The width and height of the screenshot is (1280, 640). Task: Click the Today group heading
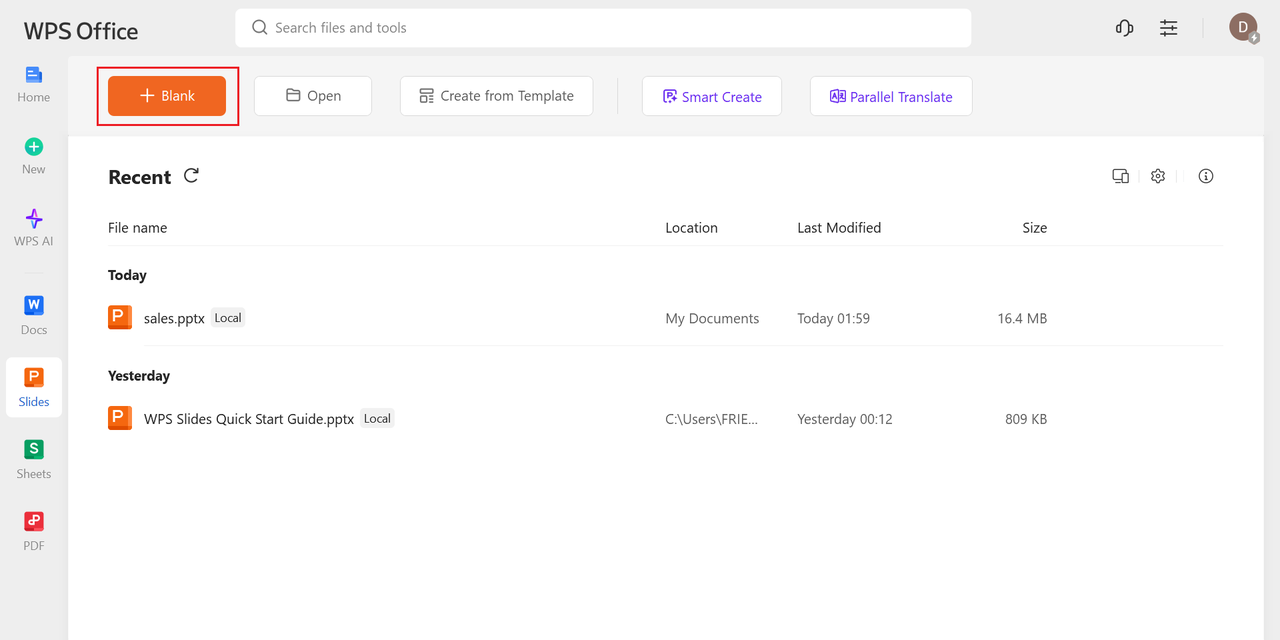pyautogui.click(x=127, y=275)
